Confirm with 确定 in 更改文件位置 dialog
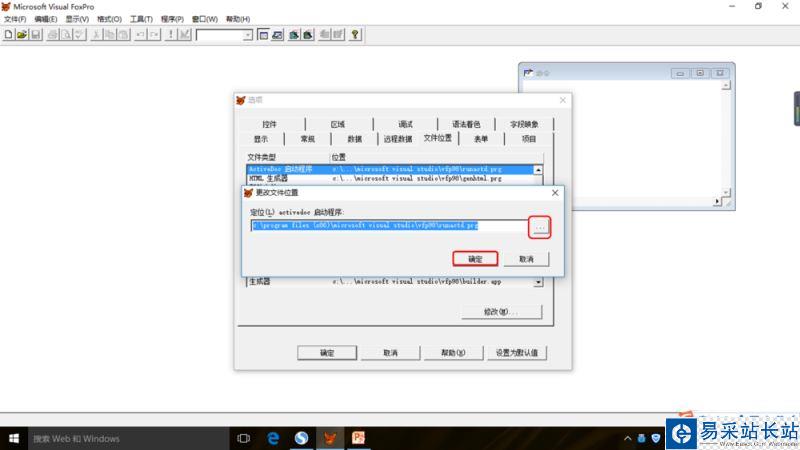800x450 pixels. click(475, 259)
